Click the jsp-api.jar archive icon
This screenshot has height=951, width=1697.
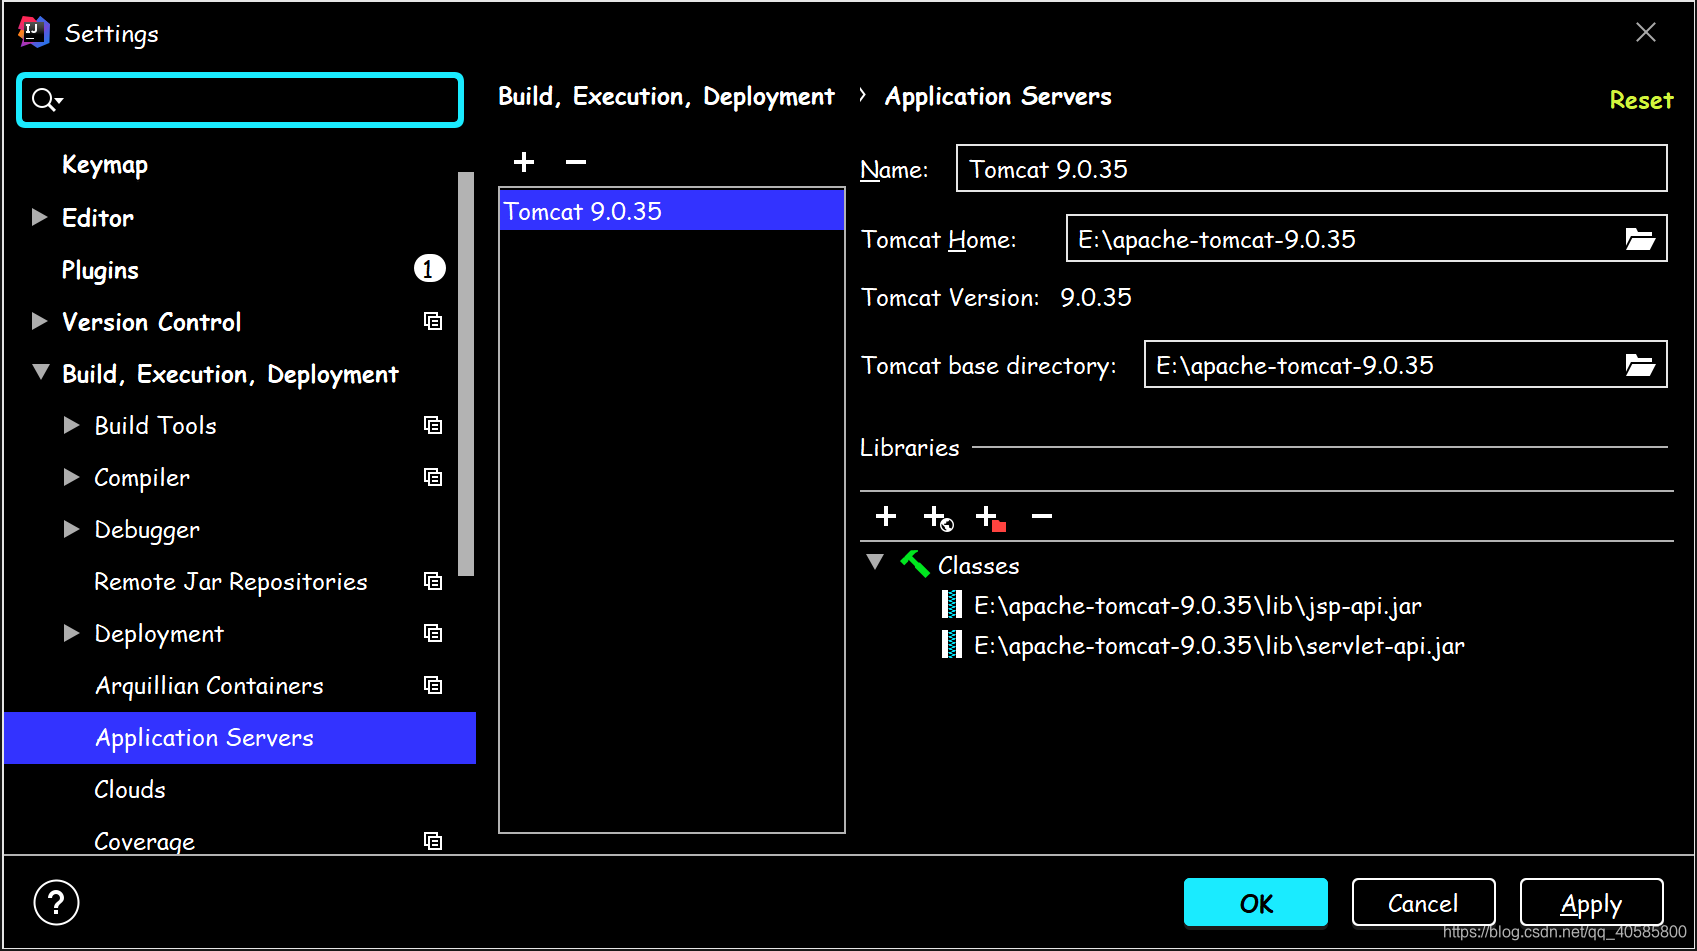(952, 604)
